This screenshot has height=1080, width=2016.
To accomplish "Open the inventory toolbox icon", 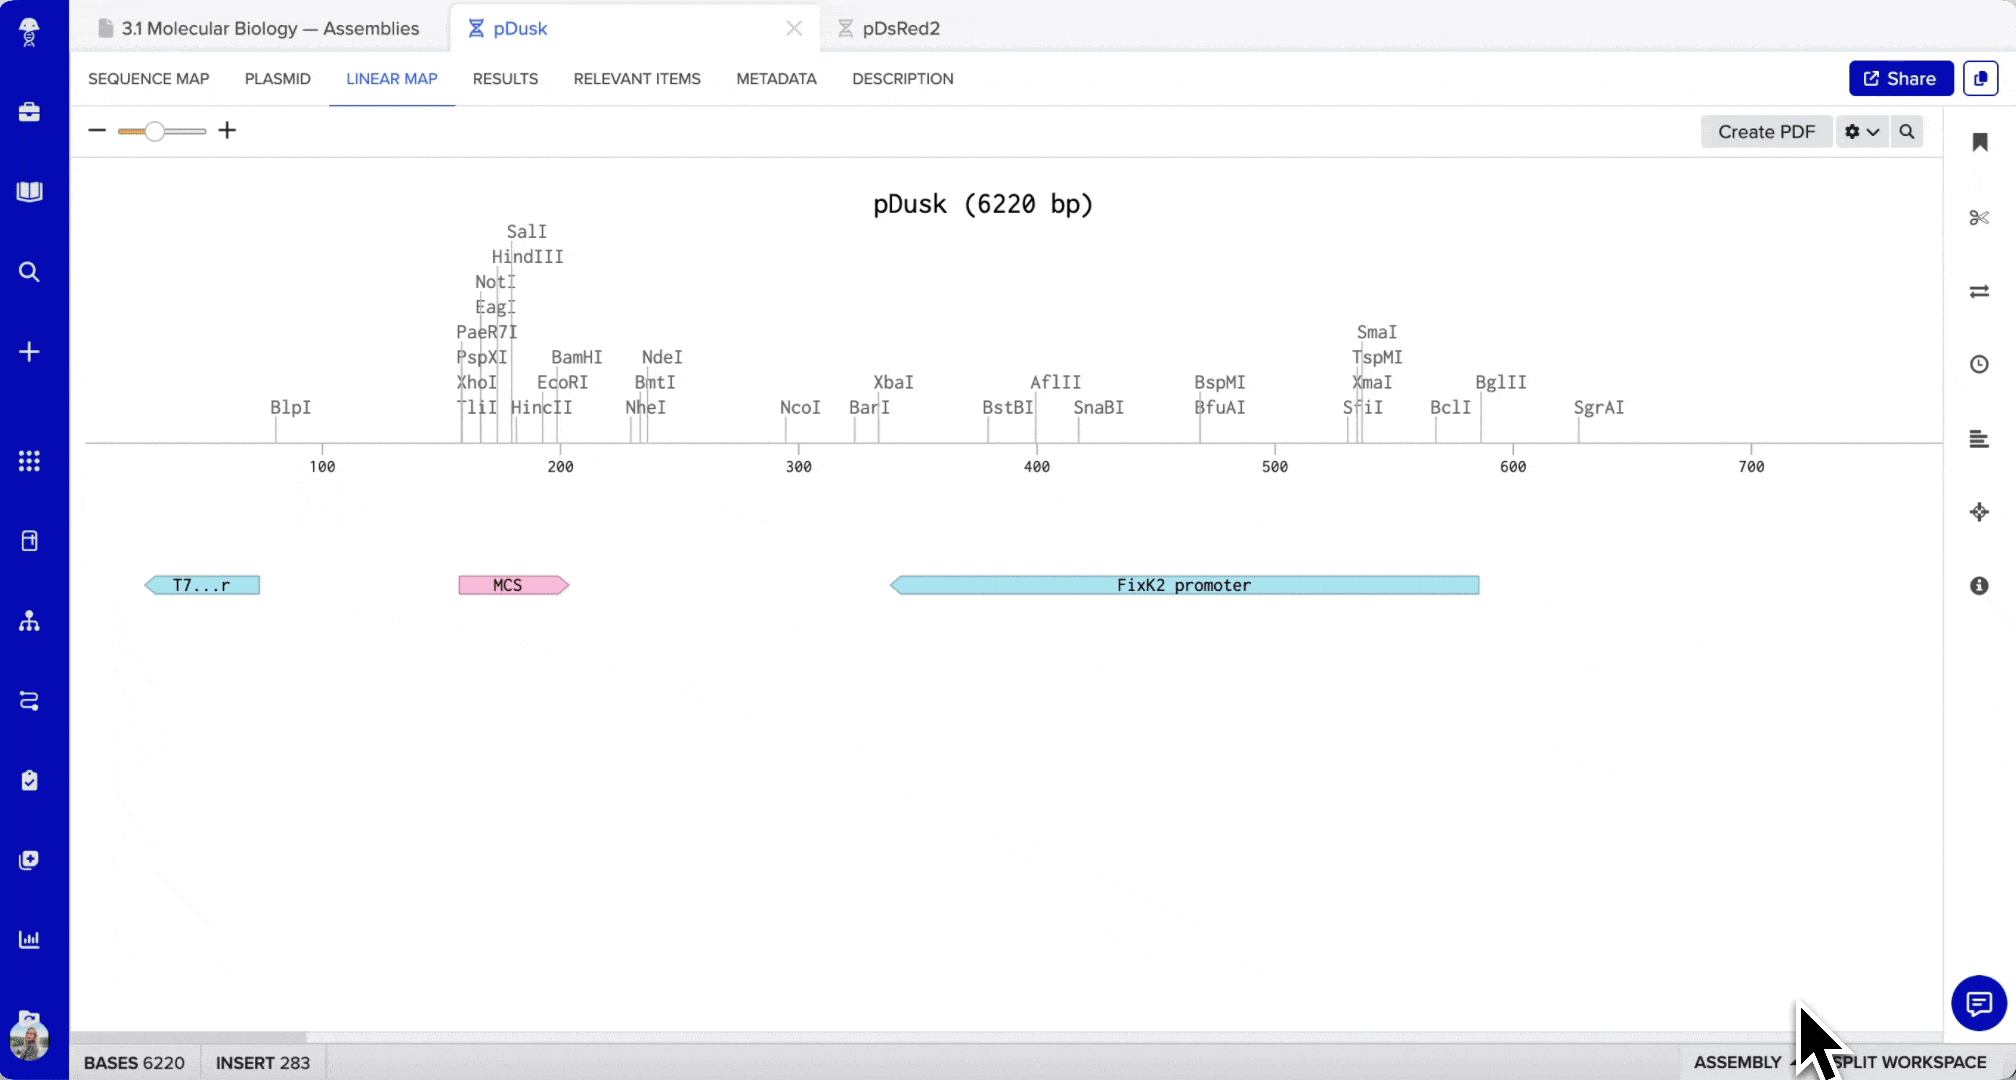I will point(29,112).
